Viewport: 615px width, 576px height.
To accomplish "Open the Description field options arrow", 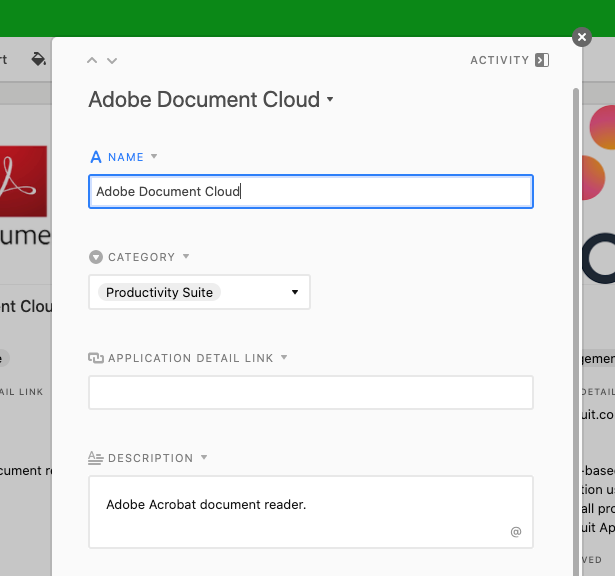I will [204, 457].
